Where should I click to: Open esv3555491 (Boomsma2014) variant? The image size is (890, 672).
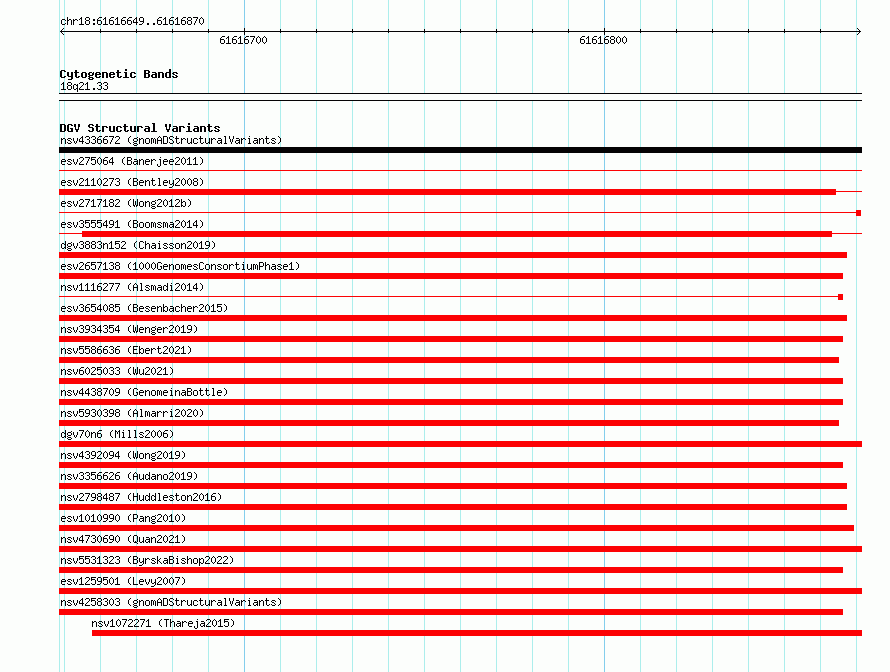coord(132,224)
